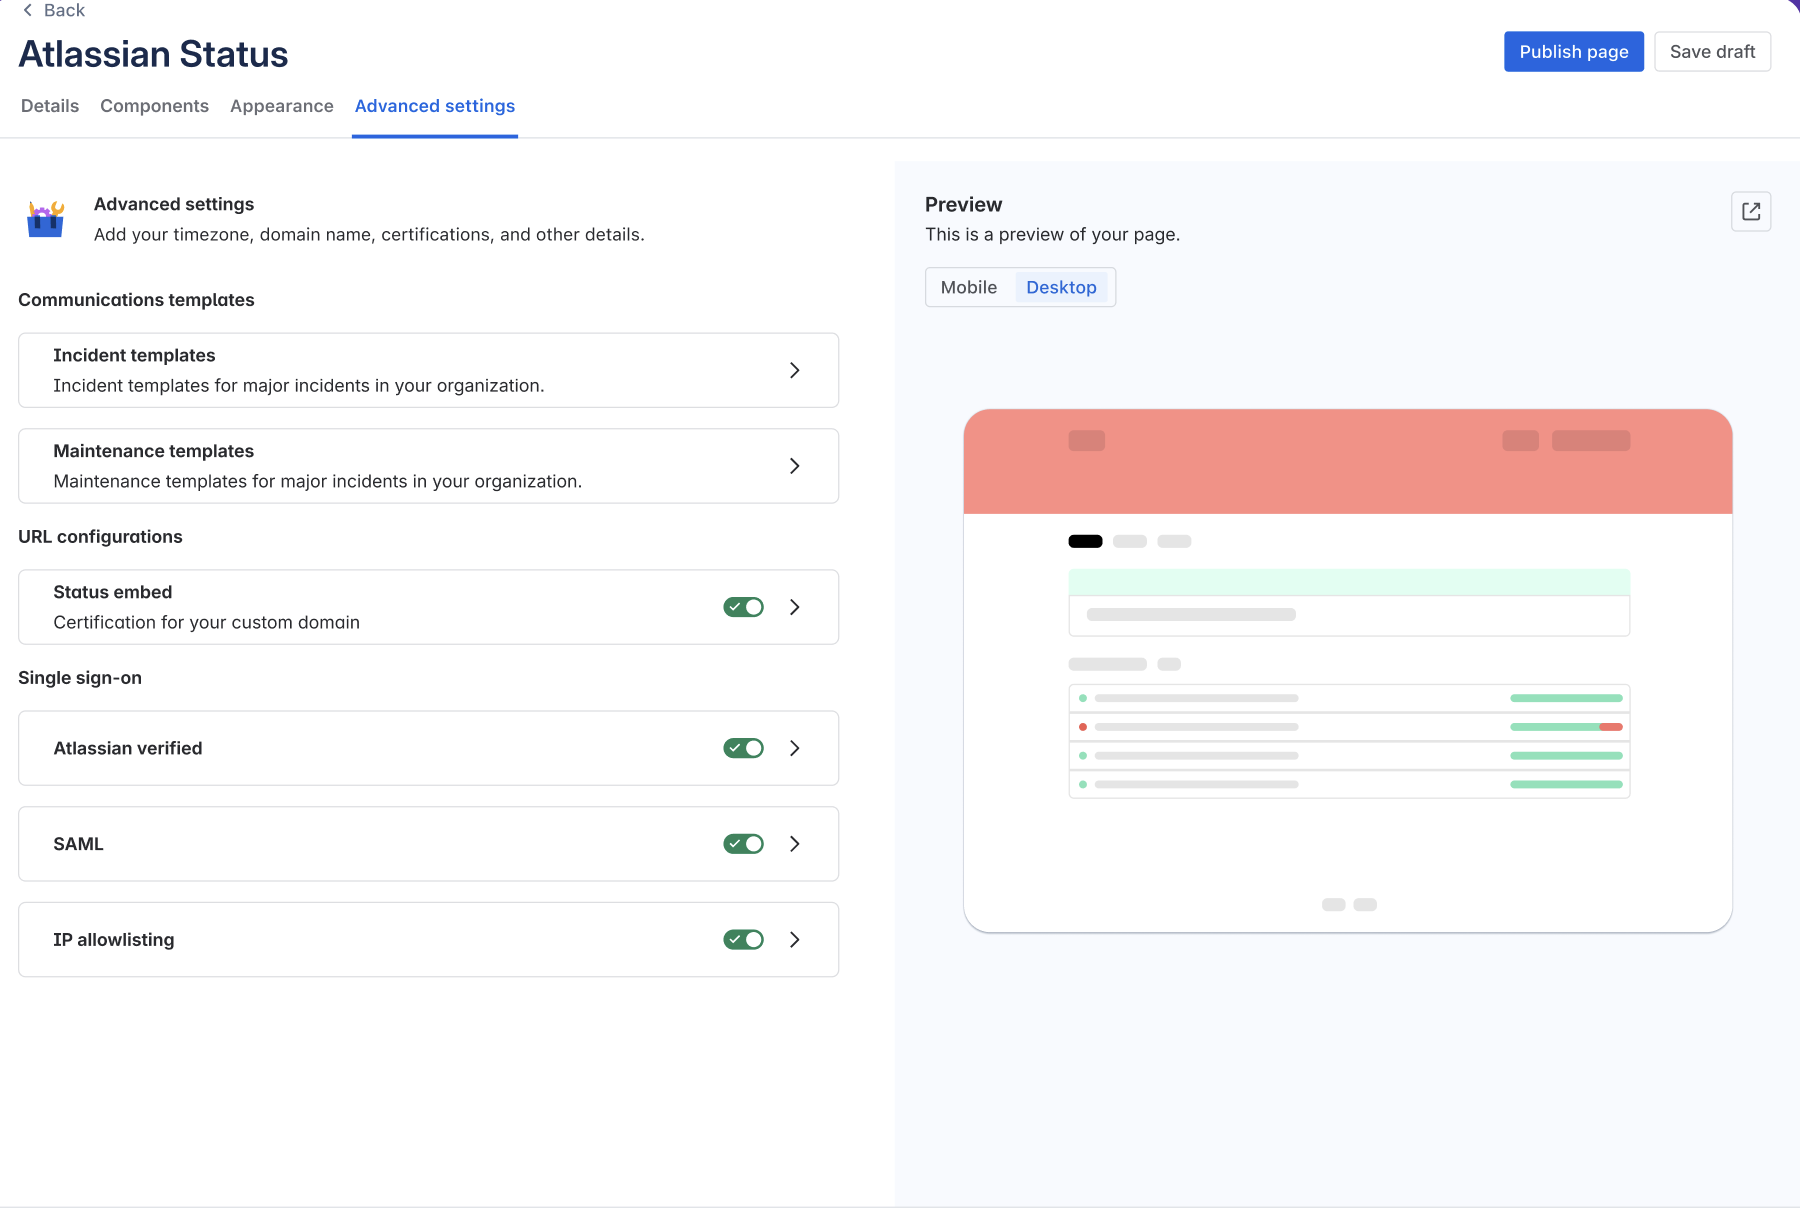Open Incident templates chevron arrow
This screenshot has width=1800, height=1210.
tap(794, 370)
